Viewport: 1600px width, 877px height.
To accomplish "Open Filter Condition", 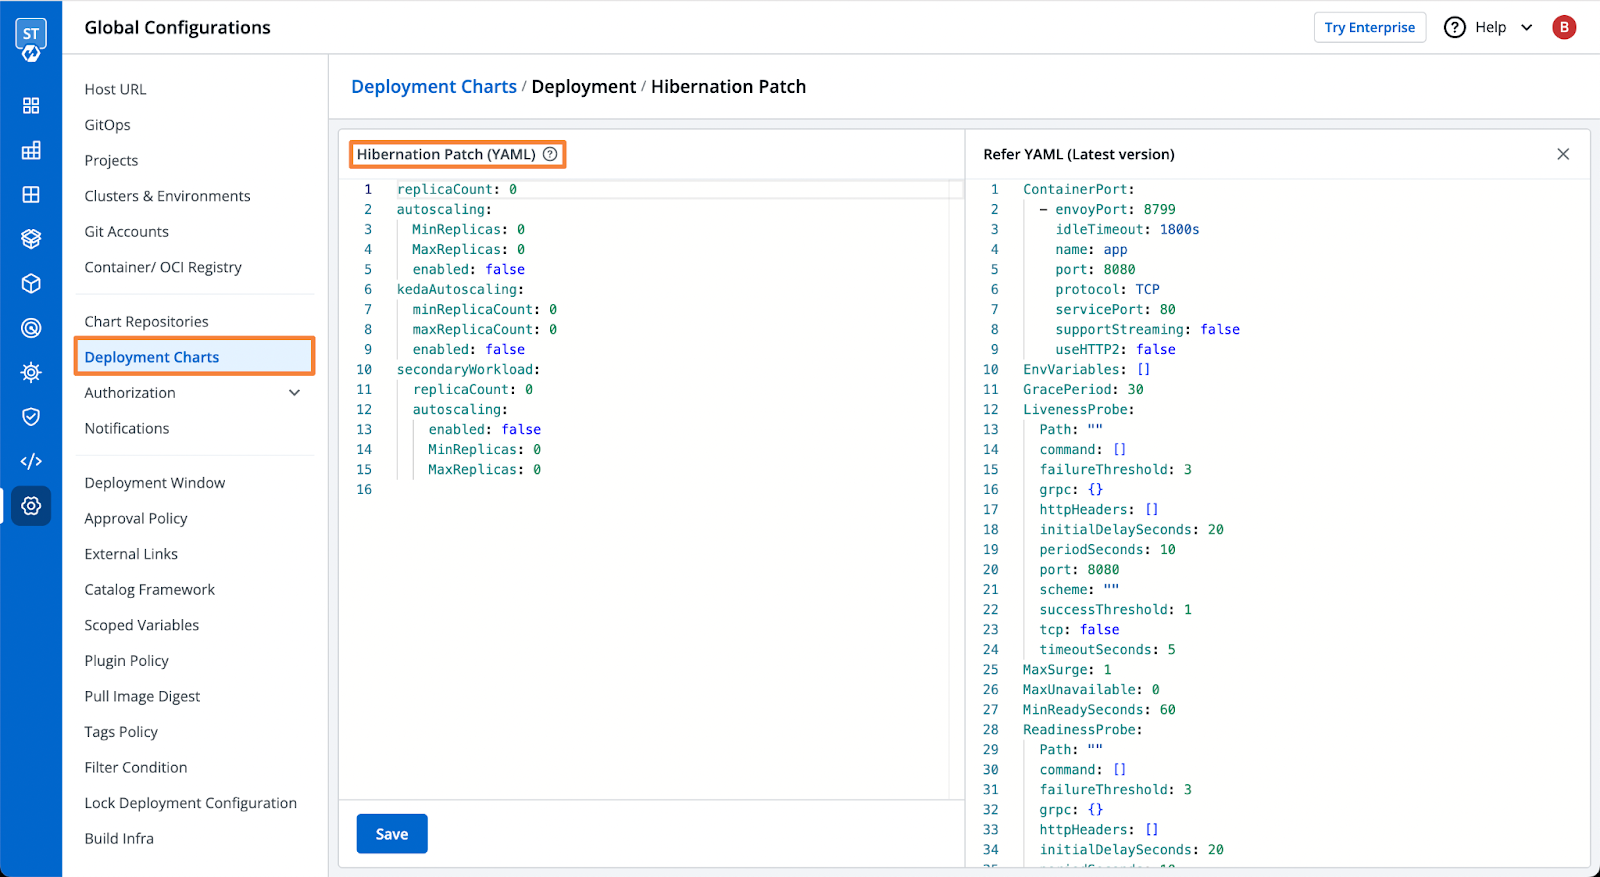I will coord(136,768).
